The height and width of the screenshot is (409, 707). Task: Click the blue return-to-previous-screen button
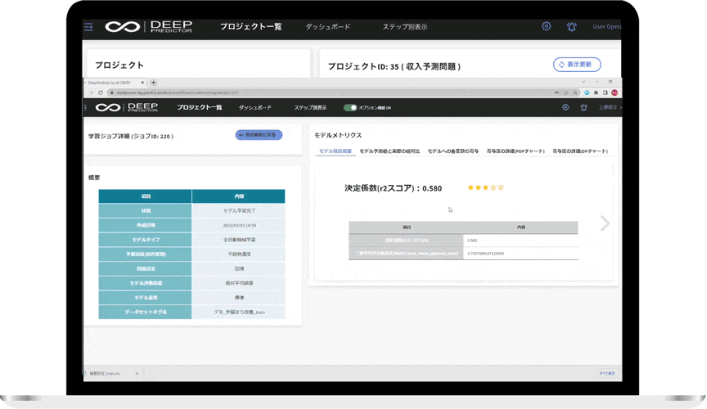(x=258, y=134)
